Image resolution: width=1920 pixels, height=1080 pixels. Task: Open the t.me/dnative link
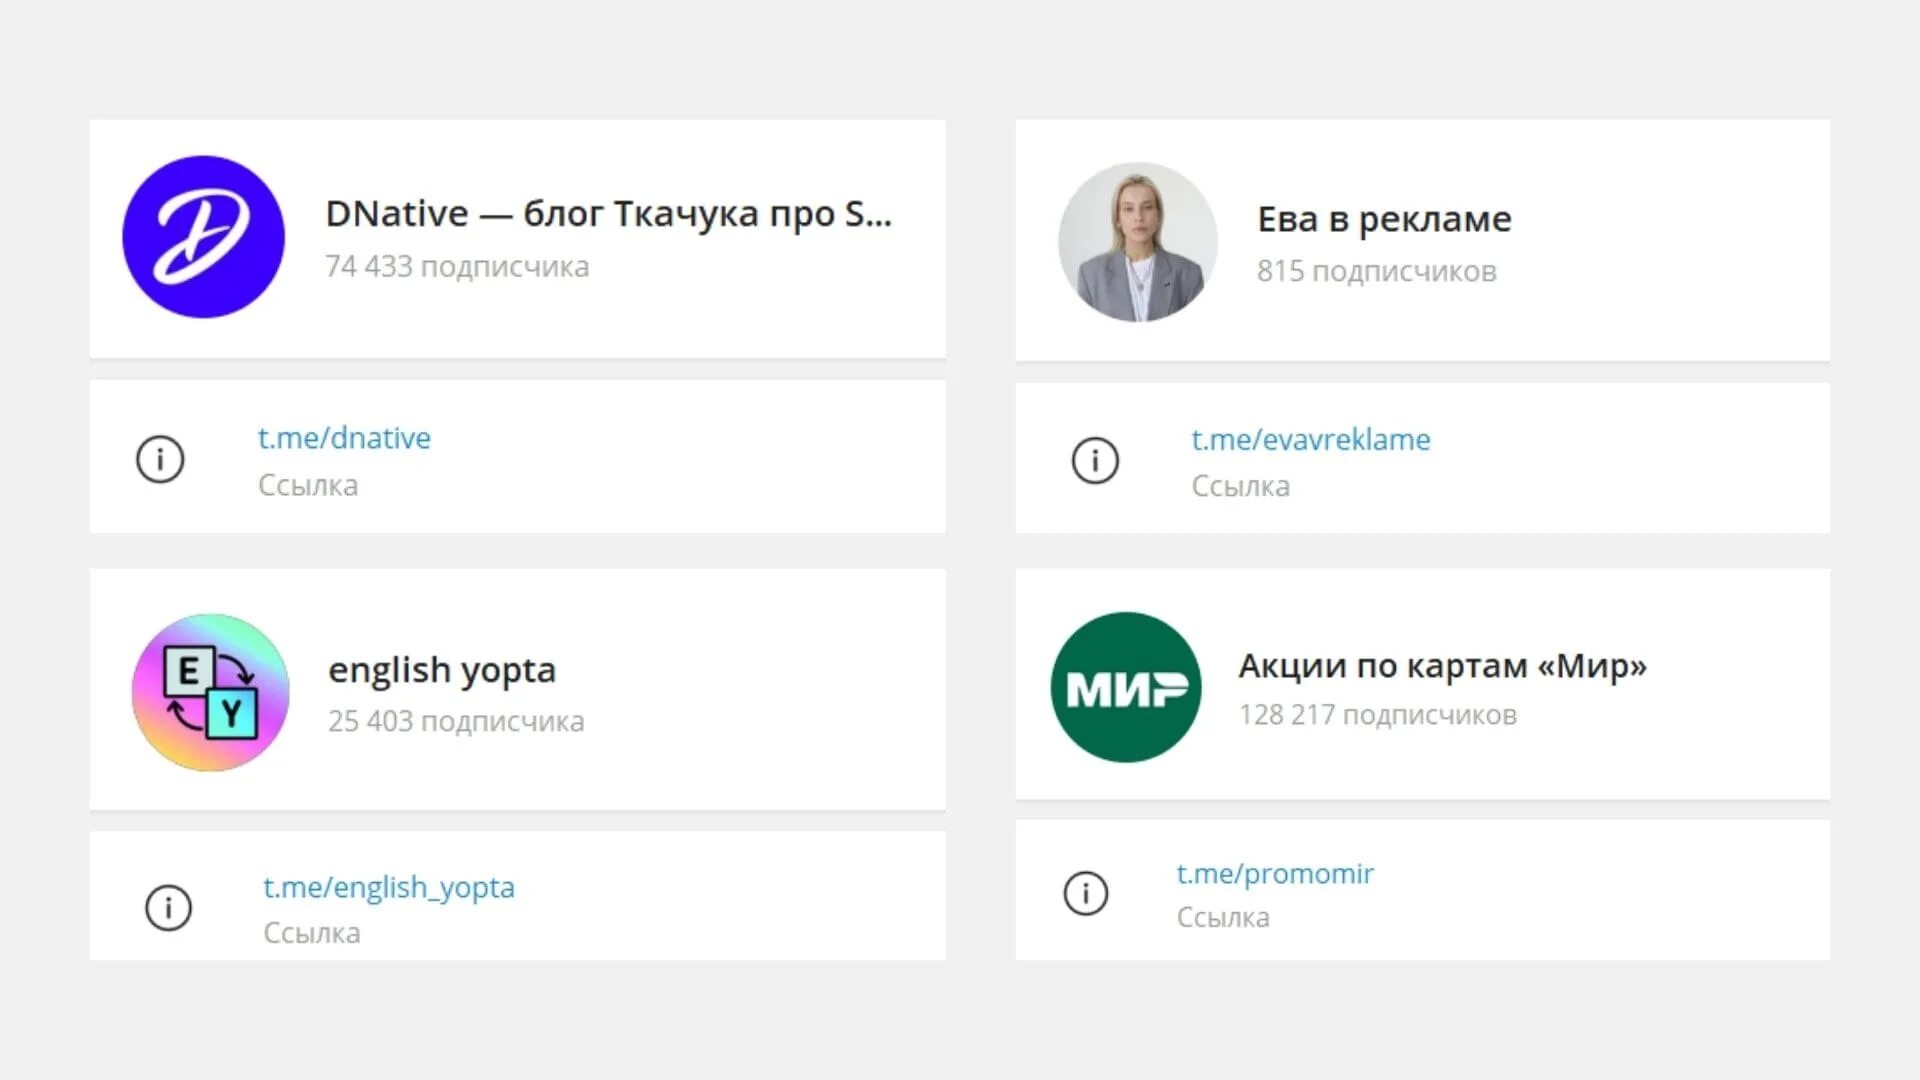click(344, 438)
